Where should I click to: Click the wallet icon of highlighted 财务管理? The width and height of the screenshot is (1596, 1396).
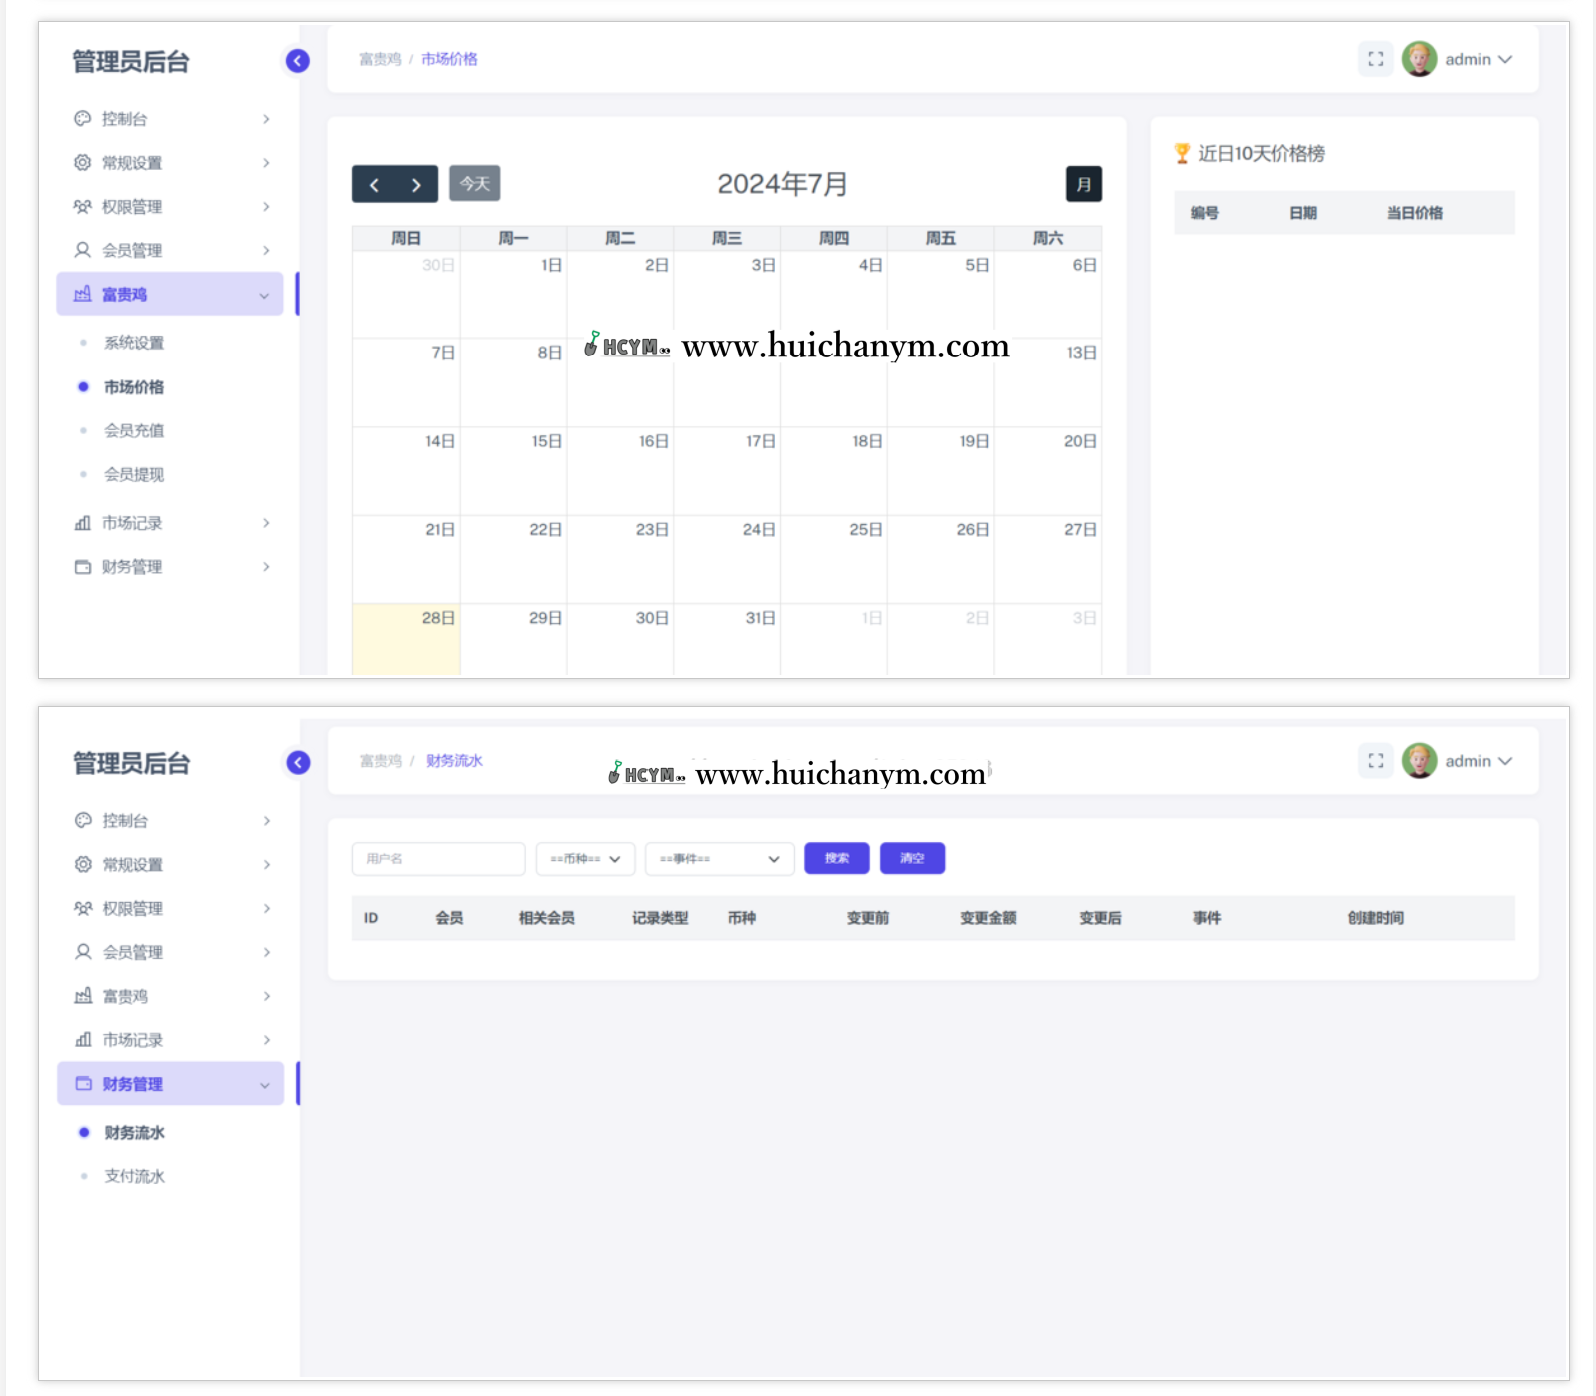84,1084
